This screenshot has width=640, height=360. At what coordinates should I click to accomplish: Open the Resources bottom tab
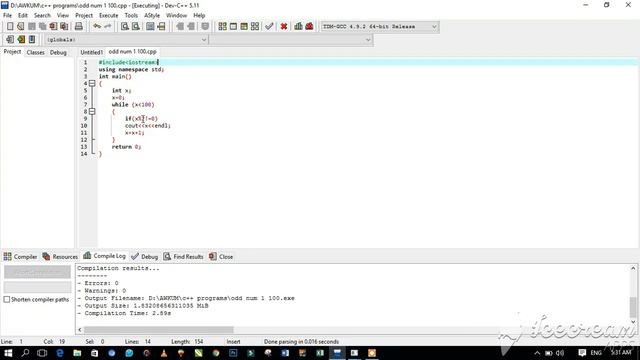pos(60,256)
